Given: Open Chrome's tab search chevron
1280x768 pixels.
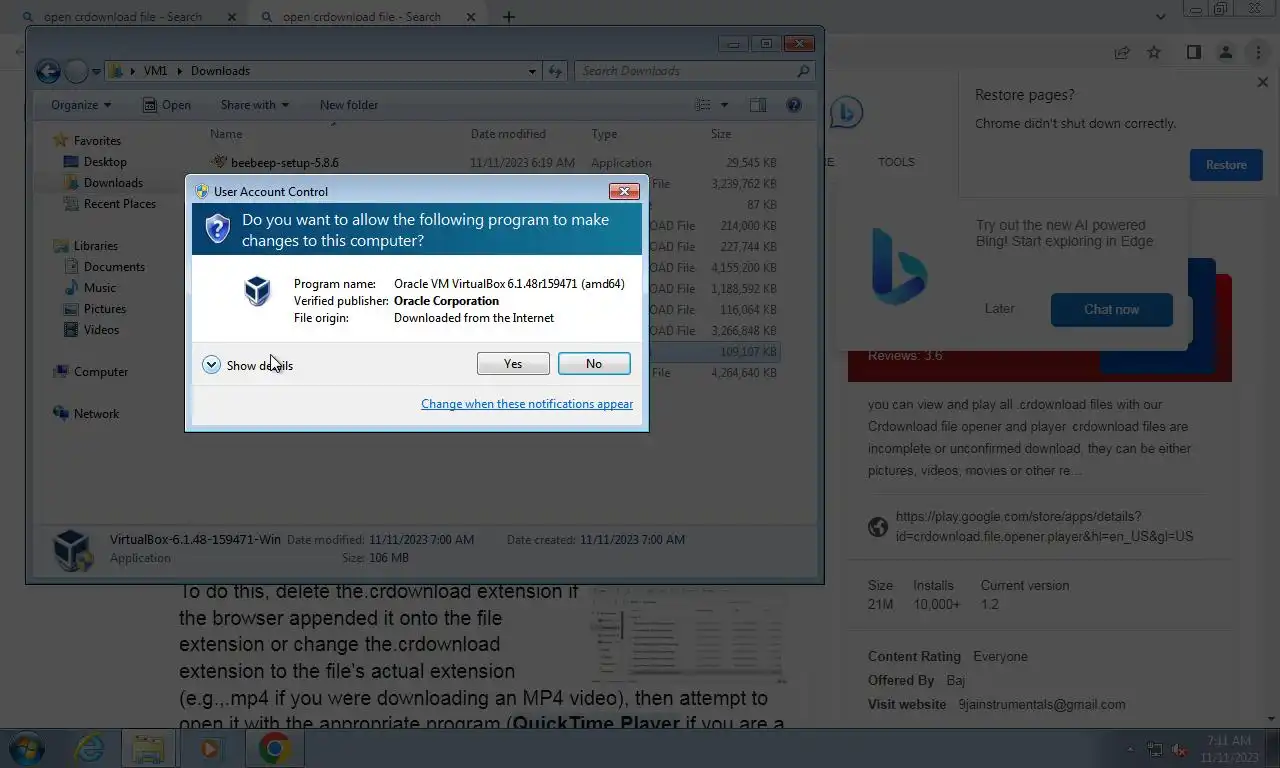Looking at the screenshot, I should [x=1160, y=17].
